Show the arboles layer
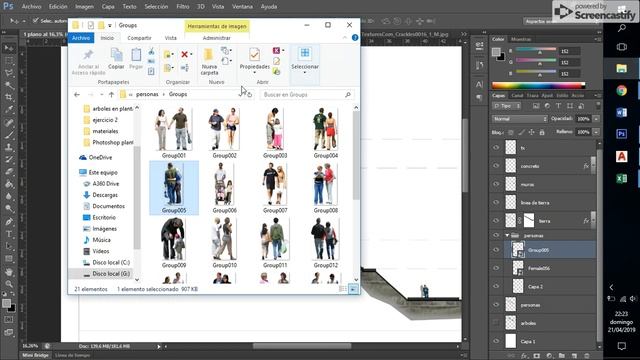This screenshot has height=360, width=640. 496,323
